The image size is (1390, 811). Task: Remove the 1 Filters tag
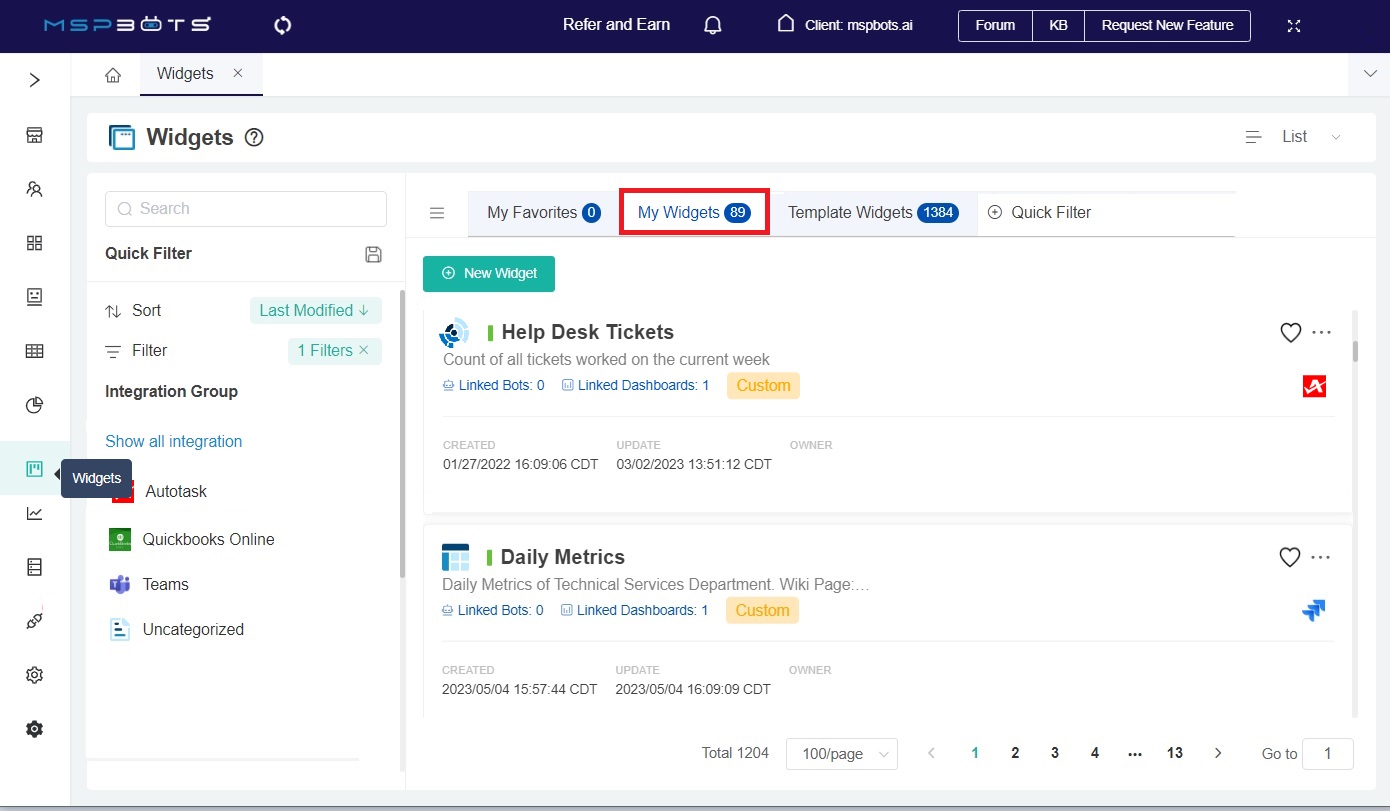(x=364, y=350)
